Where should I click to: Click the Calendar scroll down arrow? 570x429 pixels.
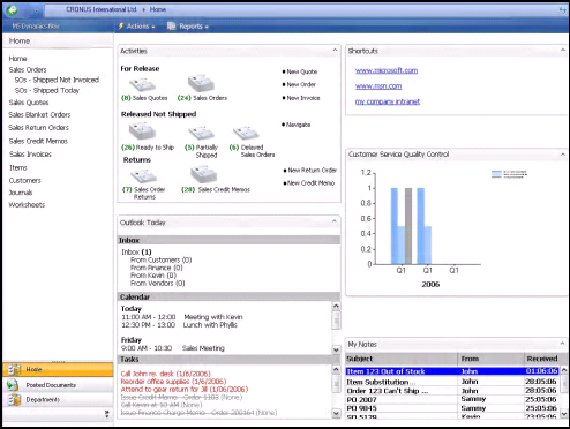click(336, 350)
